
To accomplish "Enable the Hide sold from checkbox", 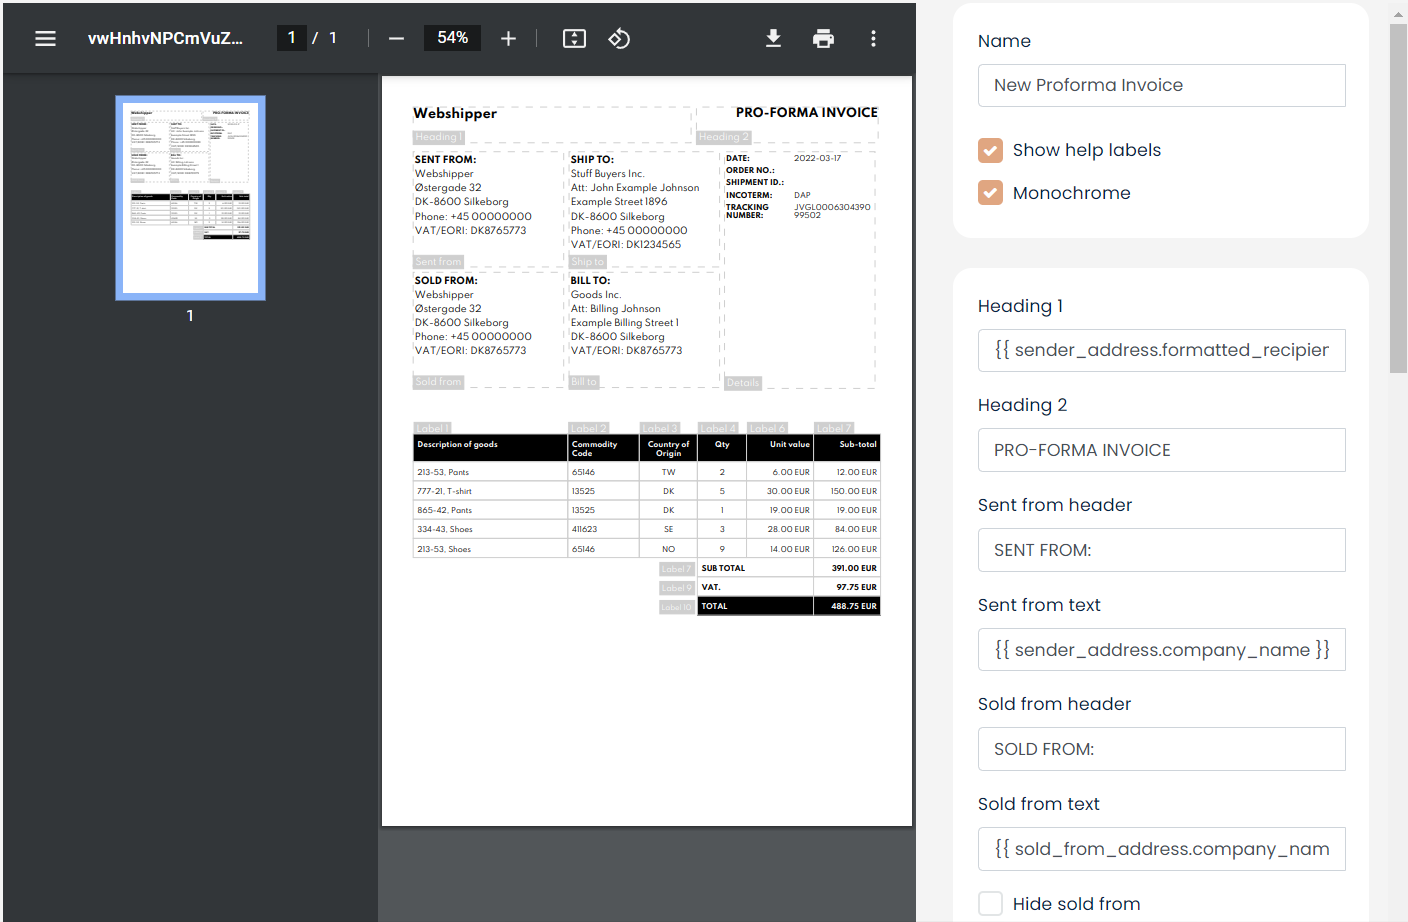I will click(990, 904).
